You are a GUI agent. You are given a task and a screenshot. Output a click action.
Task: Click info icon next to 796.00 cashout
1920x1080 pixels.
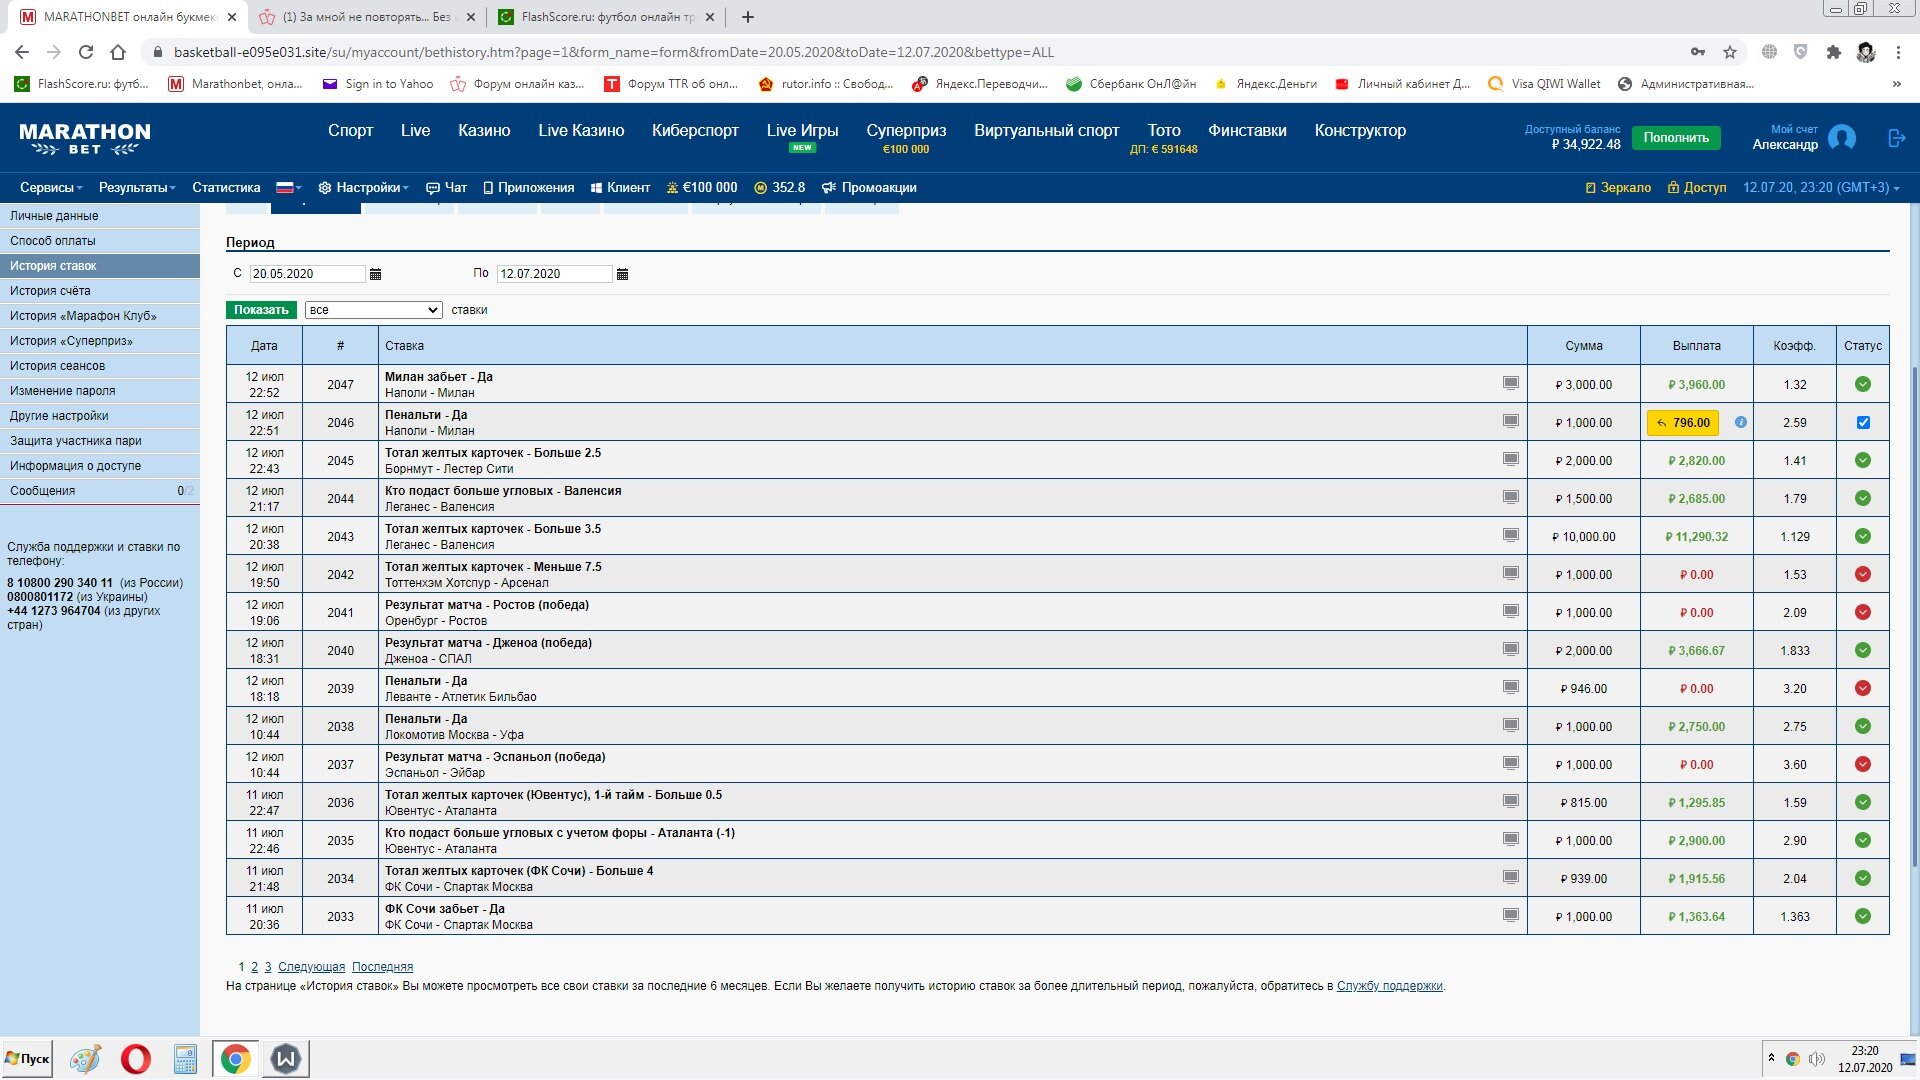pos(1741,422)
